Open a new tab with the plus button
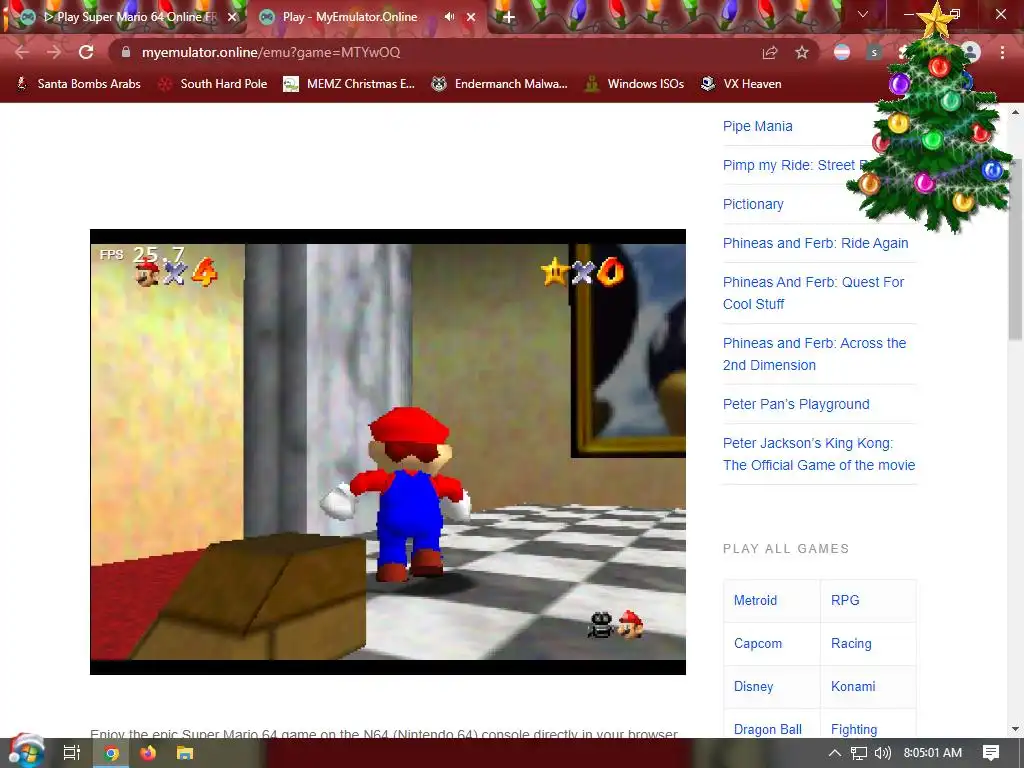1024x768 pixels. pyautogui.click(x=509, y=18)
